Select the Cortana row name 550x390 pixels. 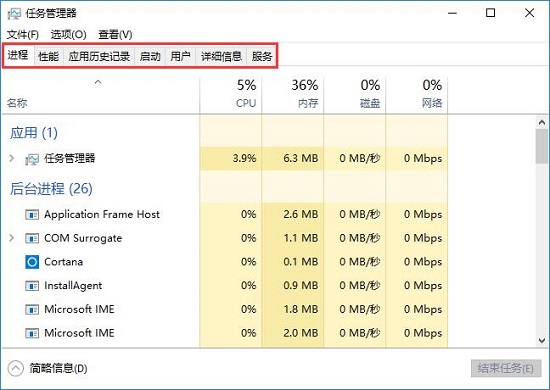tap(63, 262)
